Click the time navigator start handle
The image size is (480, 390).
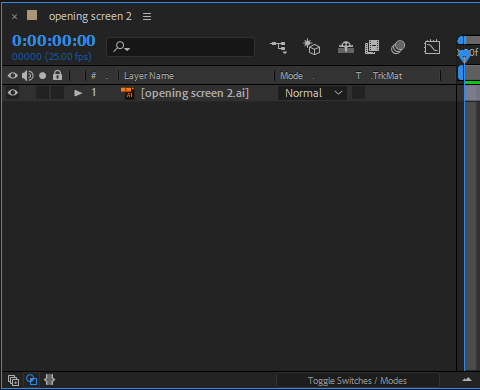pyautogui.click(x=461, y=40)
